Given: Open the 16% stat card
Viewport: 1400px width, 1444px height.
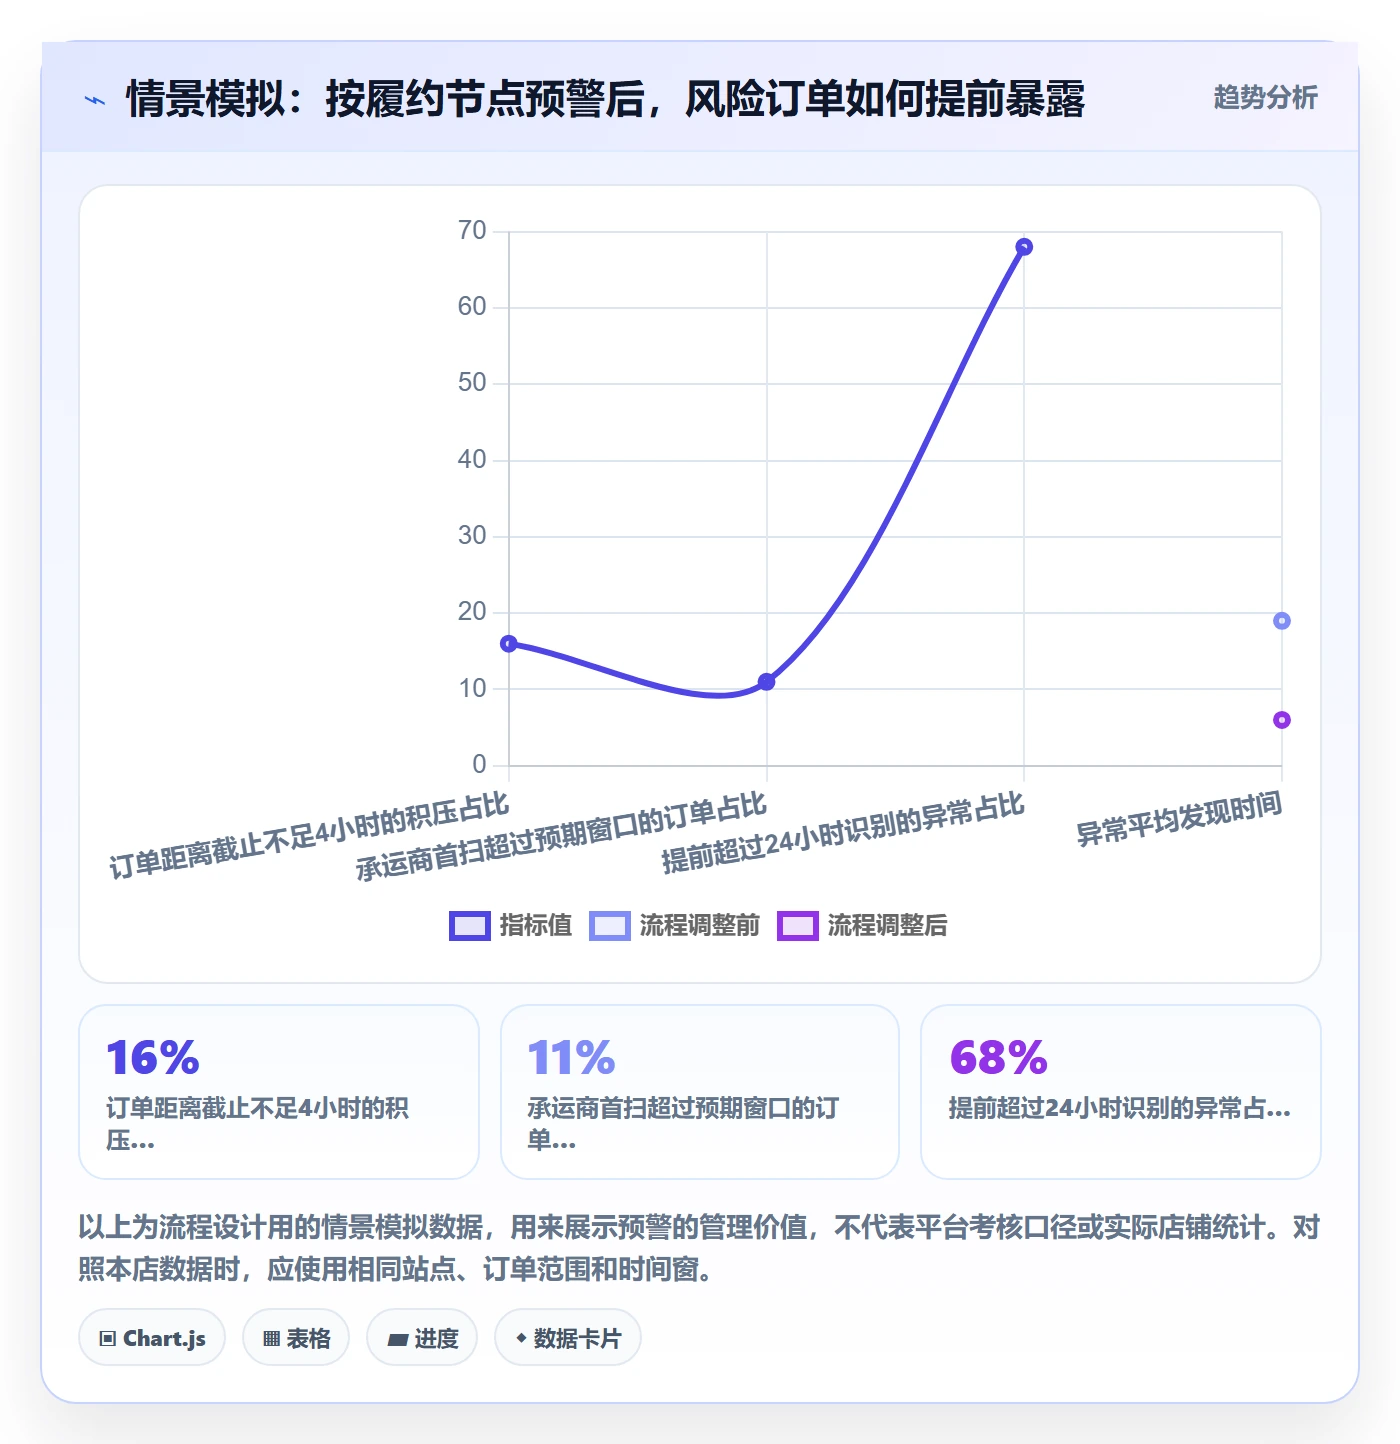Looking at the screenshot, I should point(279,1092).
